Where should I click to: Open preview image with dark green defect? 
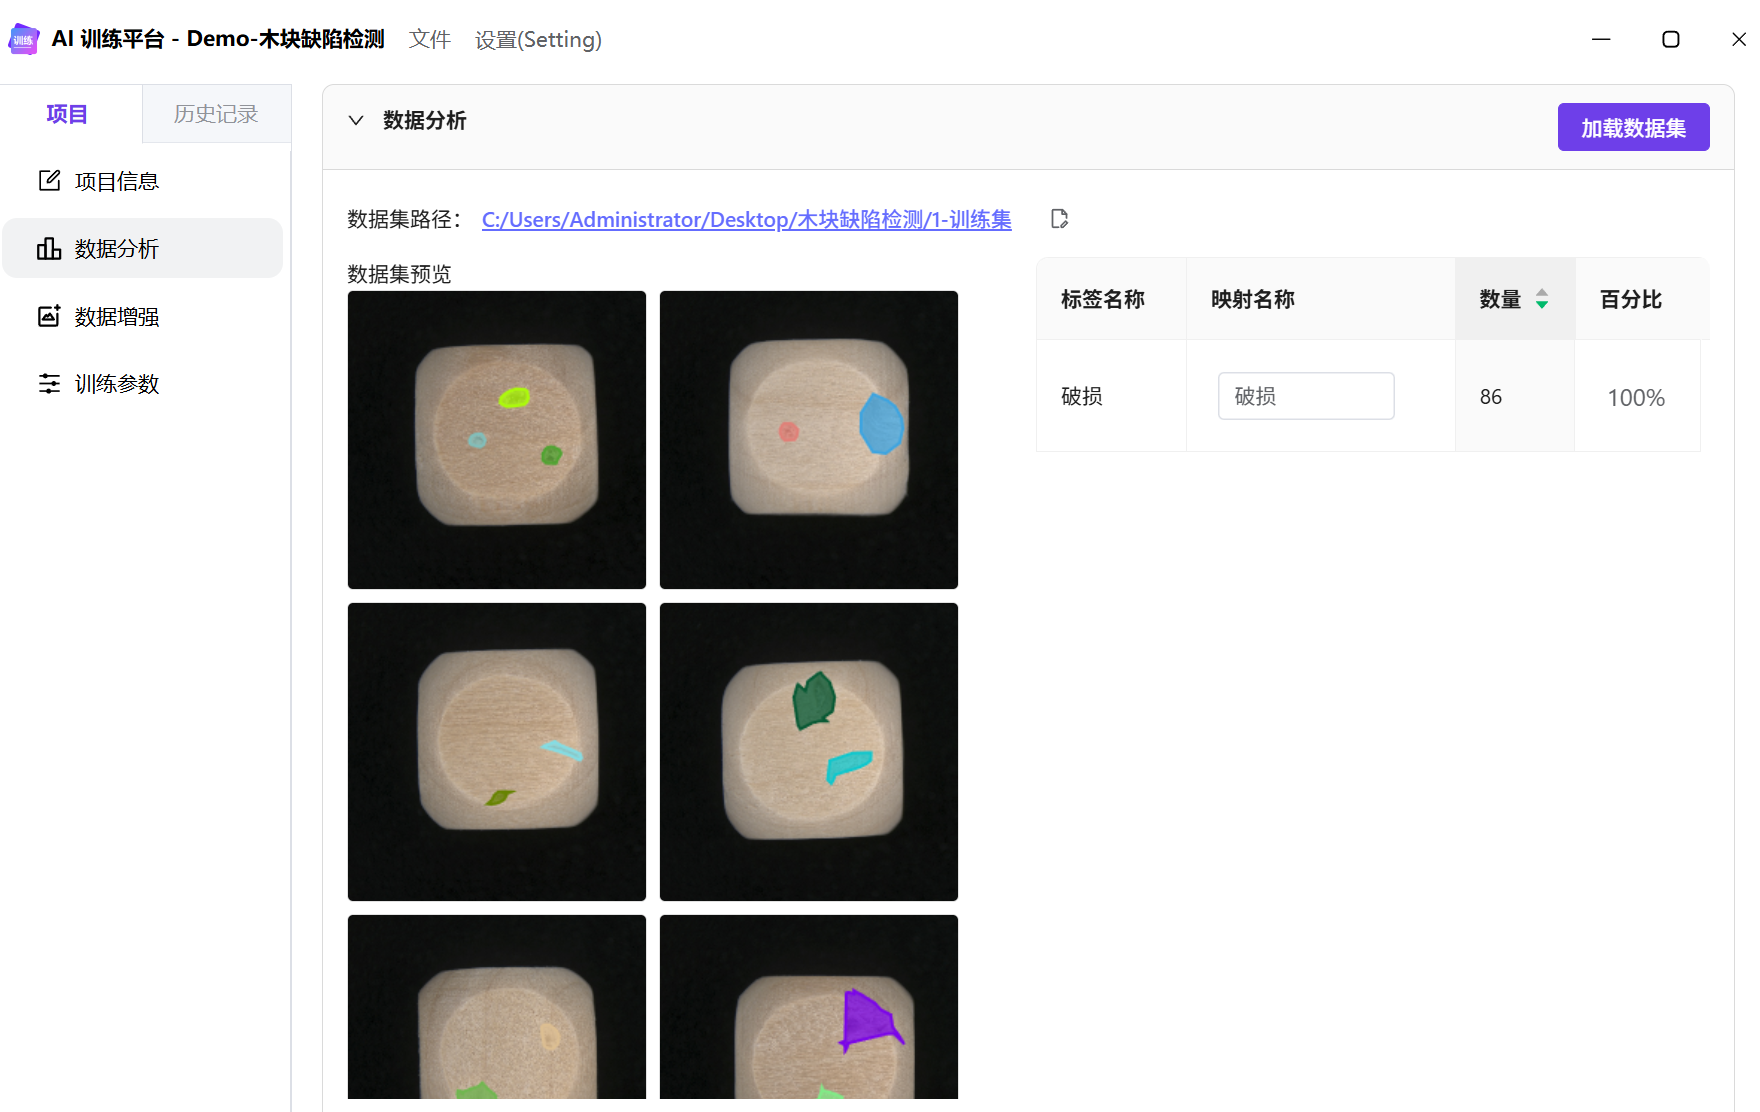pyautogui.click(x=809, y=752)
